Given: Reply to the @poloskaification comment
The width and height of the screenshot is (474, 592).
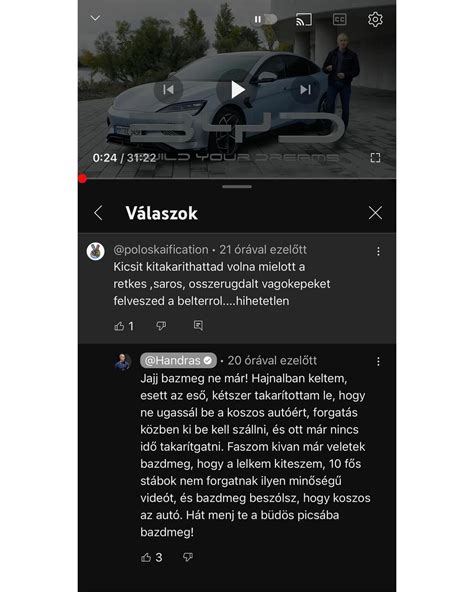Looking at the screenshot, I should click(198, 325).
